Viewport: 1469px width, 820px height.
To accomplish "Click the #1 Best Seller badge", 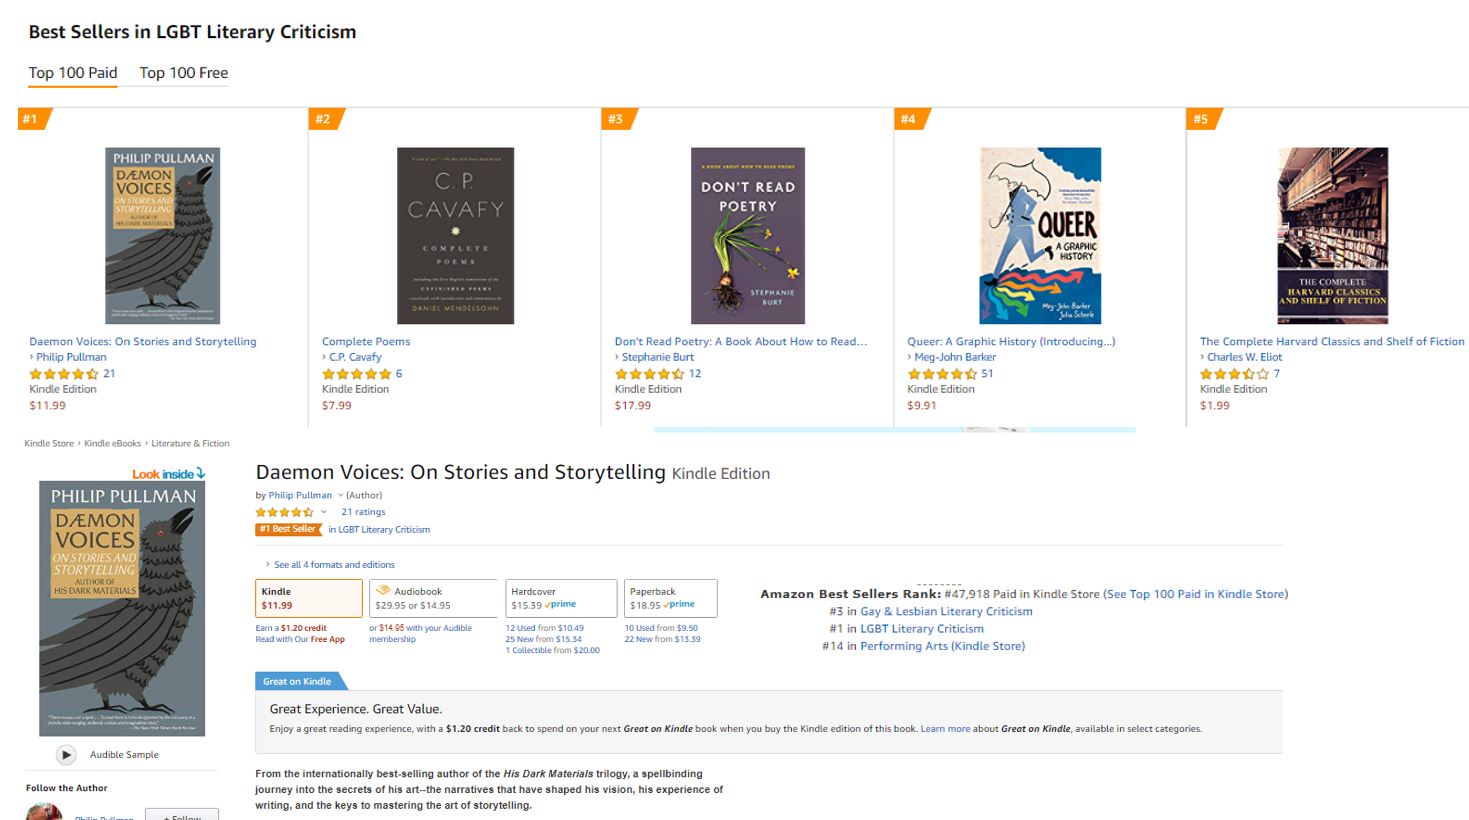I will pos(288,529).
